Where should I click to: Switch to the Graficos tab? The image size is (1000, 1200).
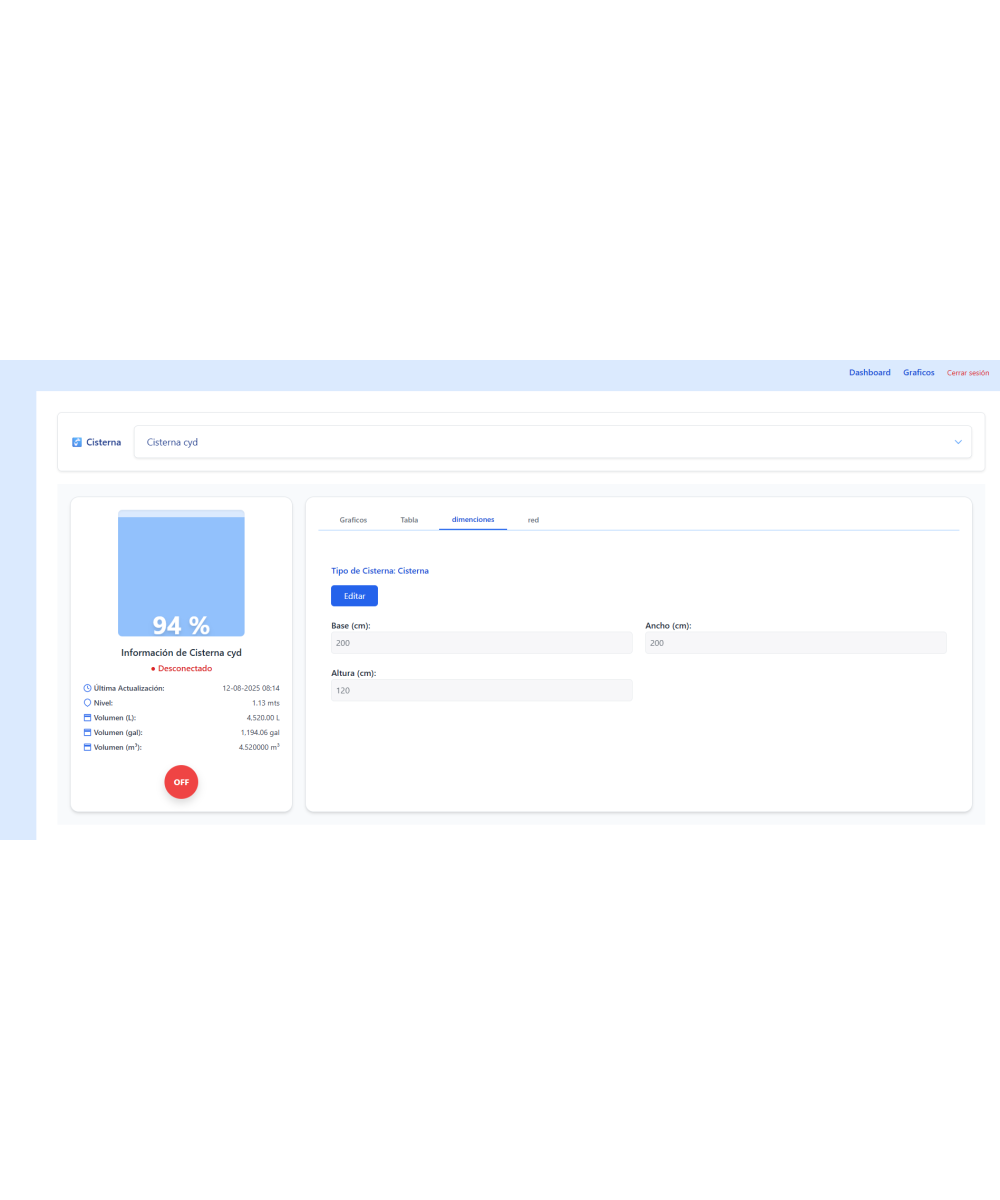353,520
